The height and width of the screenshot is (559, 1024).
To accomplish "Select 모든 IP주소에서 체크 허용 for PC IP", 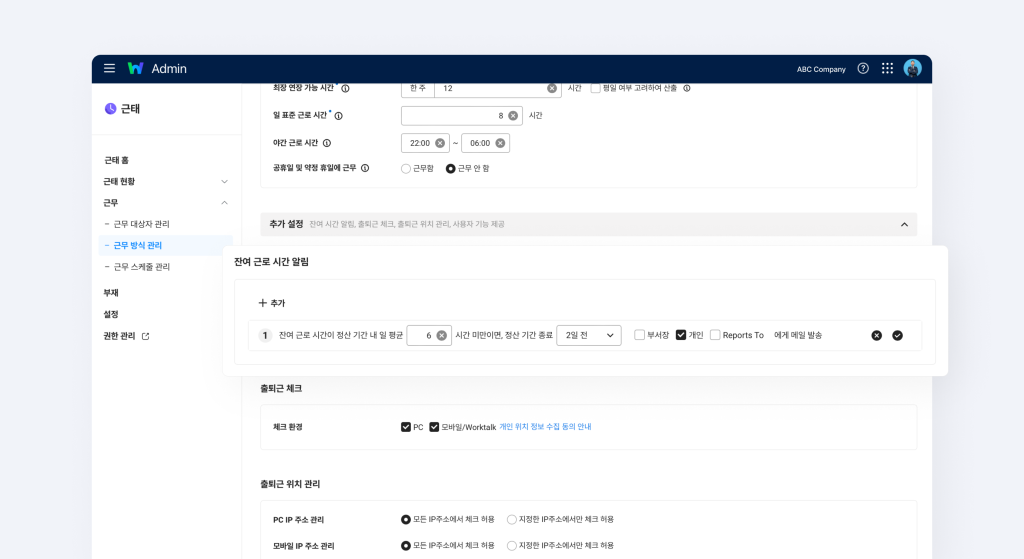I will (x=406, y=520).
